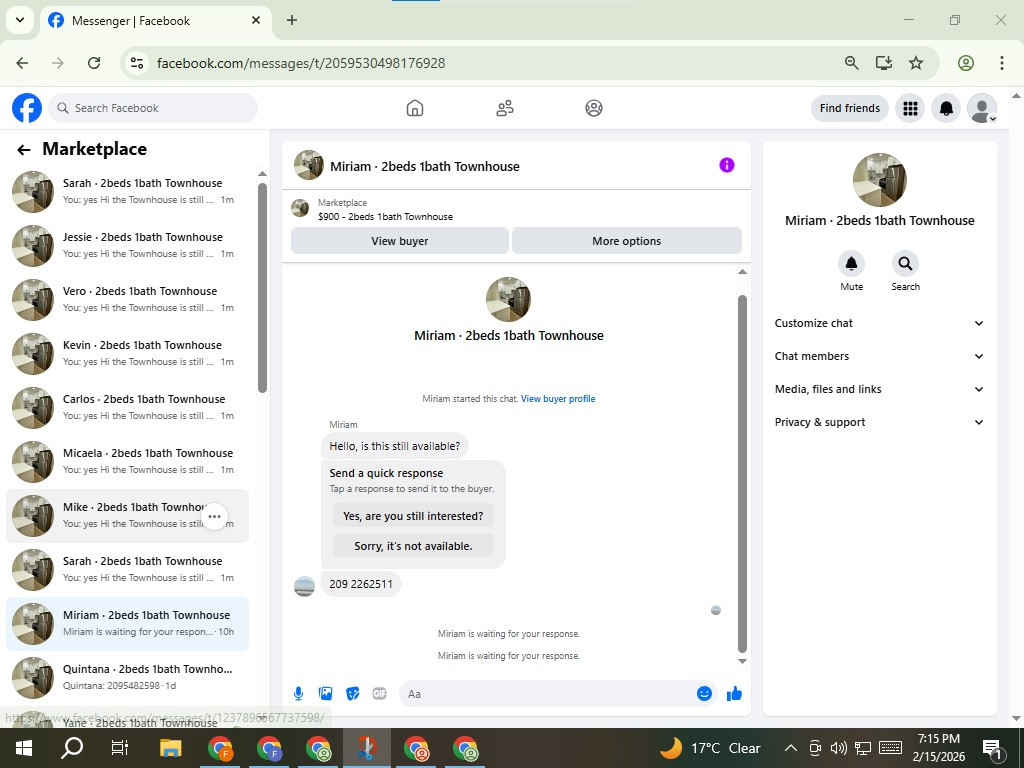Open Windows Start menu
Viewport: 1024px width, 768px height.
[24, 748]
